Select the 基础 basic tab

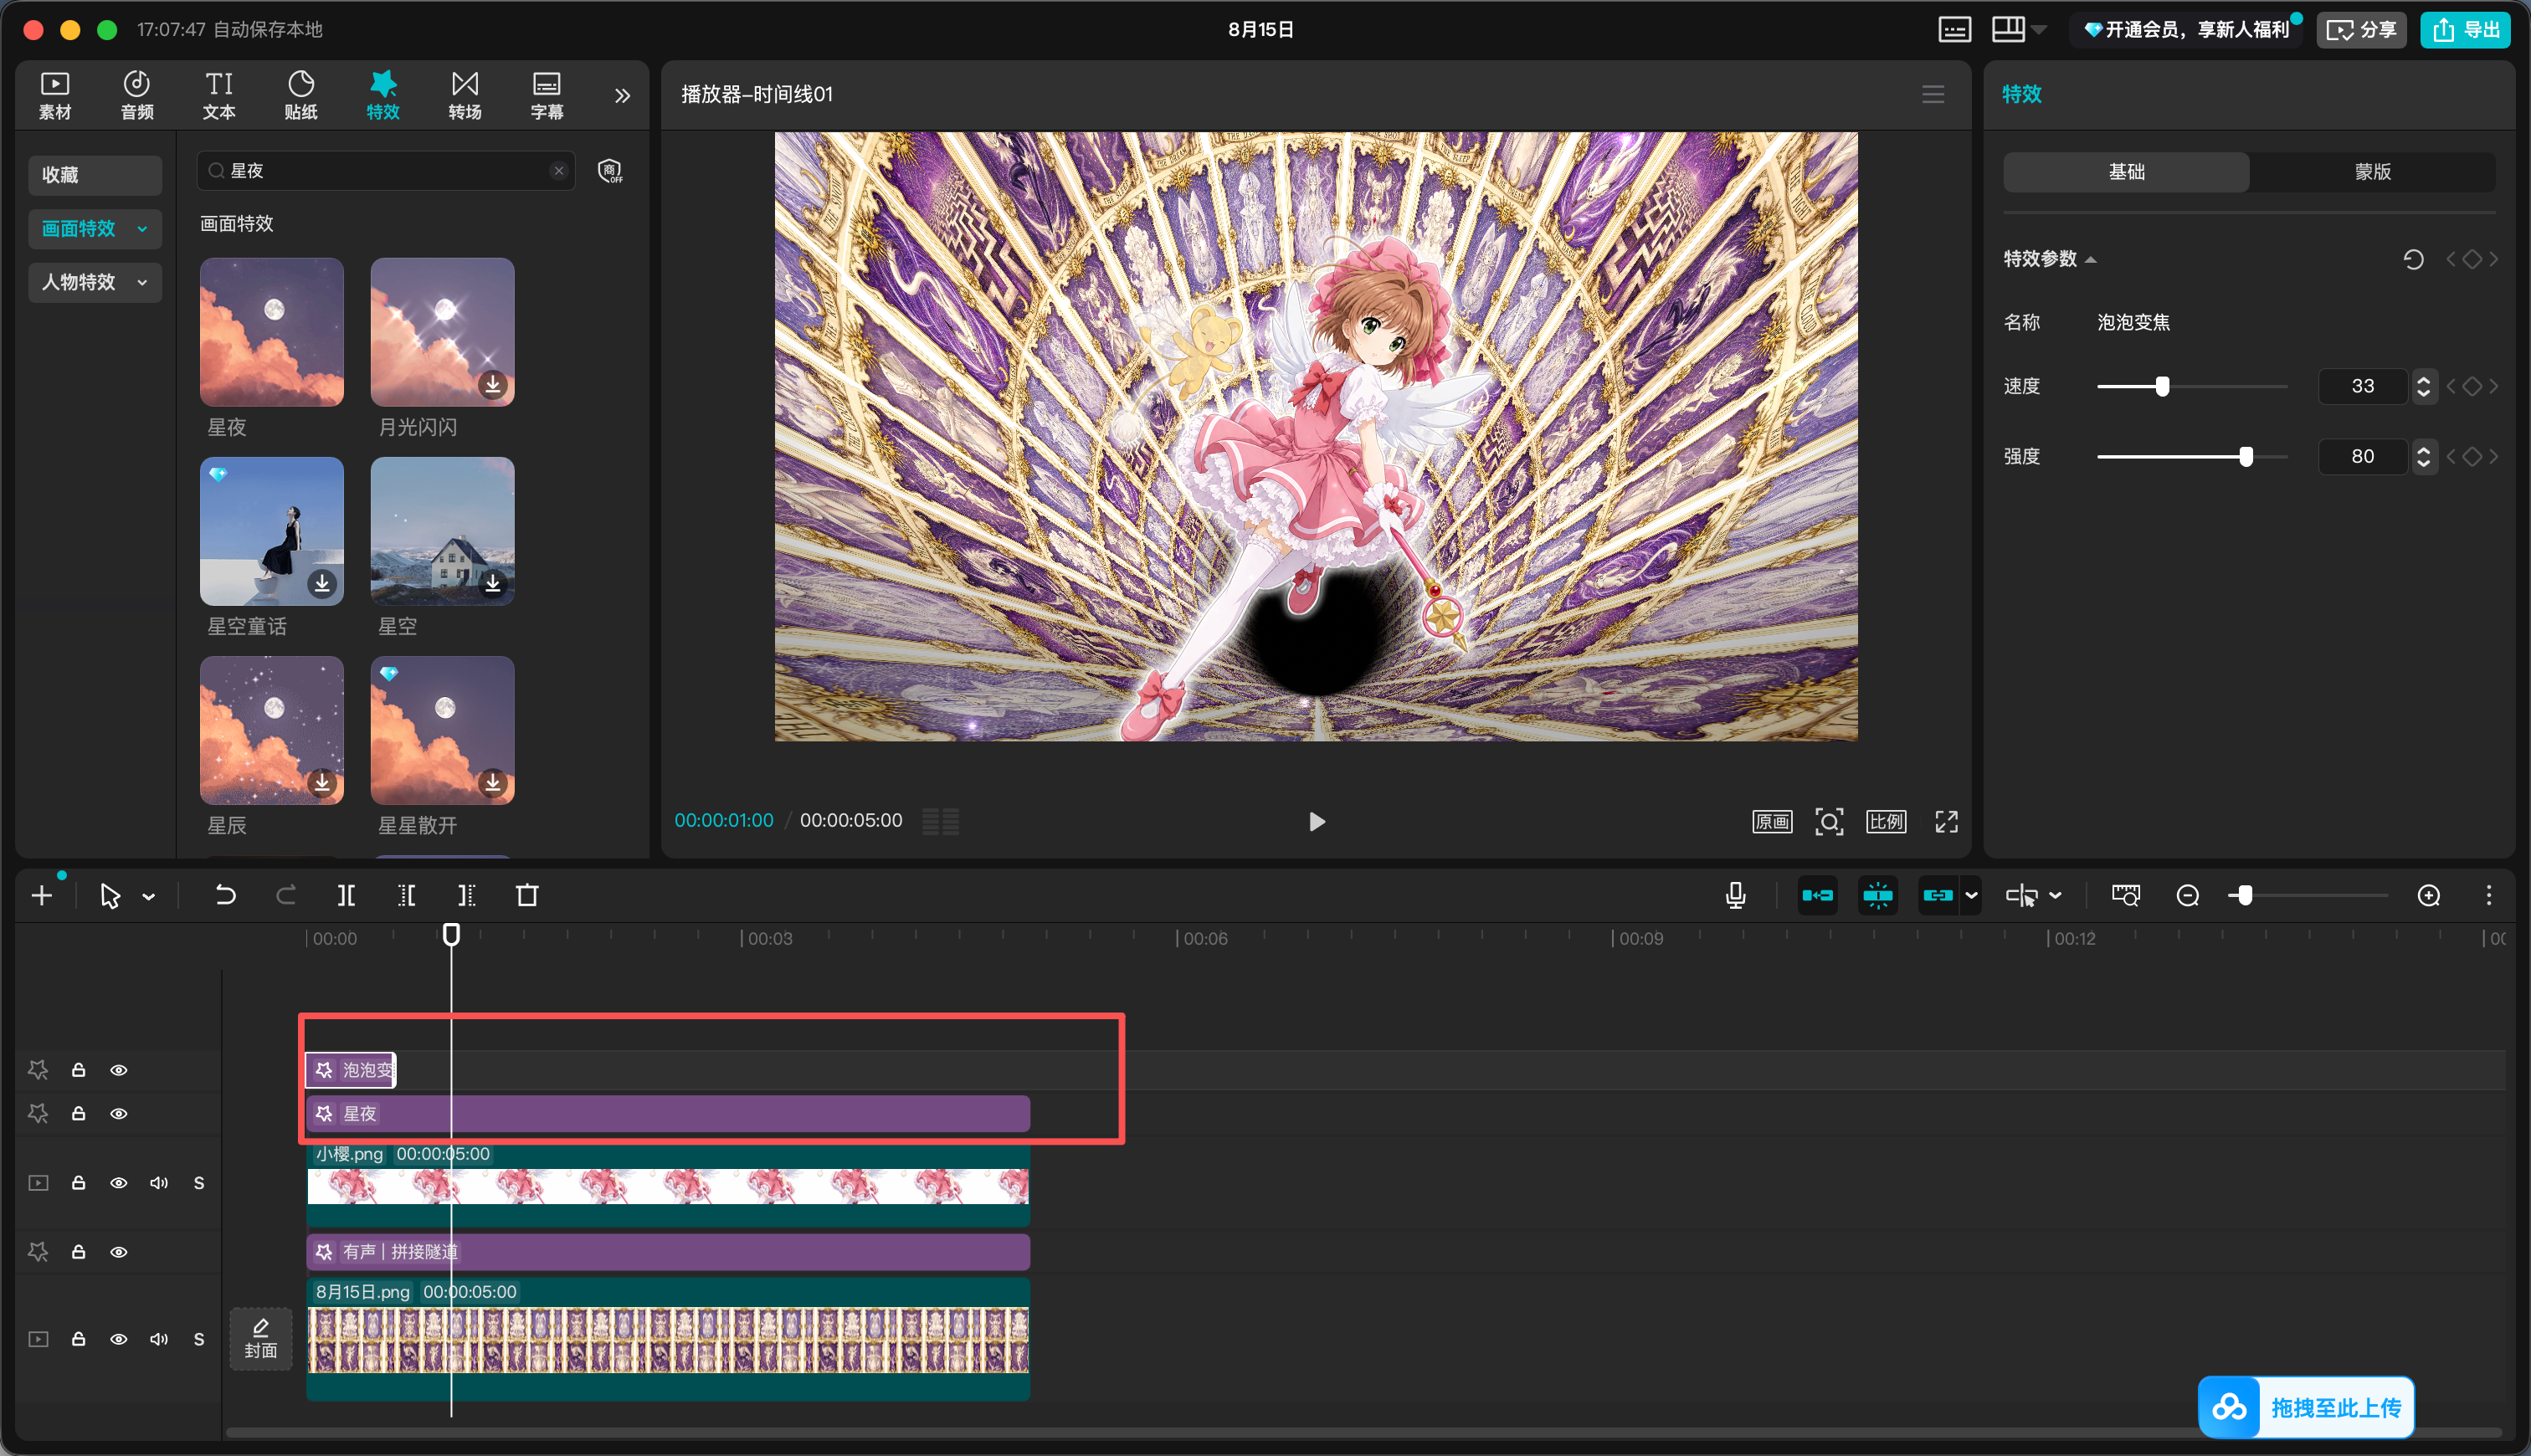[2126, 172]
